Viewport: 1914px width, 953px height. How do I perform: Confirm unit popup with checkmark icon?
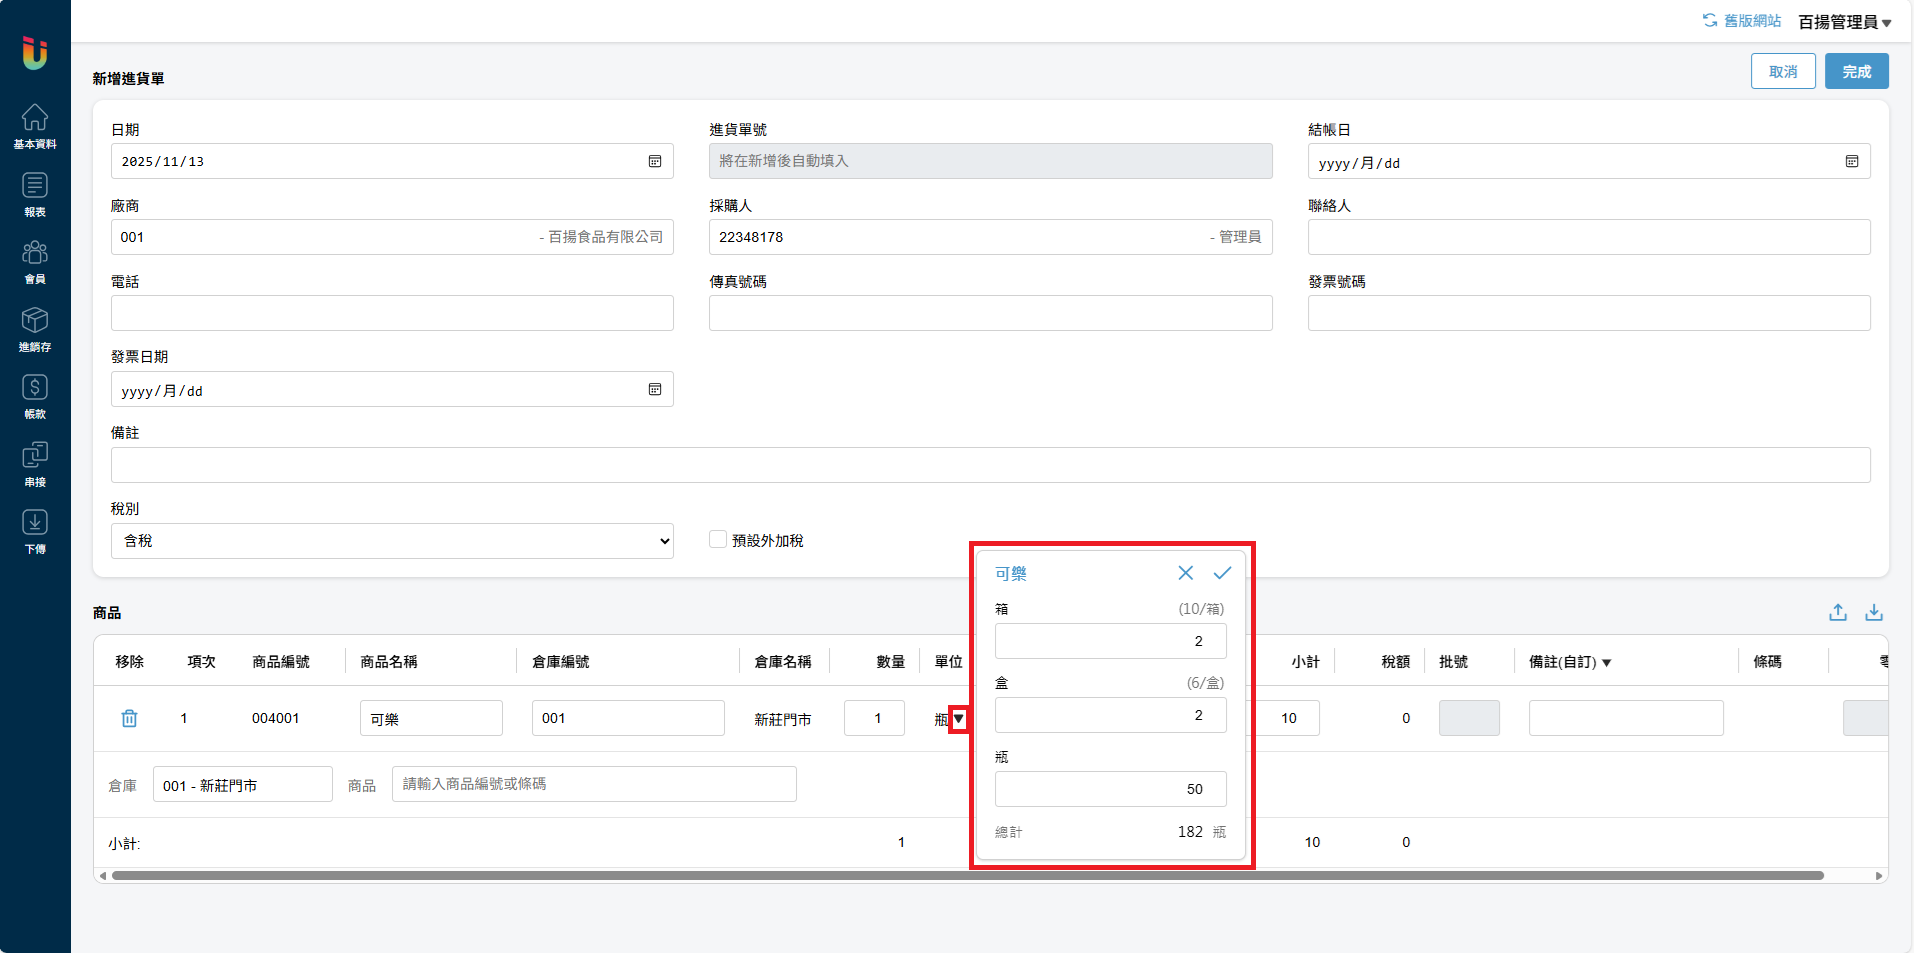pyautogui.click(x=1222, y=573)
